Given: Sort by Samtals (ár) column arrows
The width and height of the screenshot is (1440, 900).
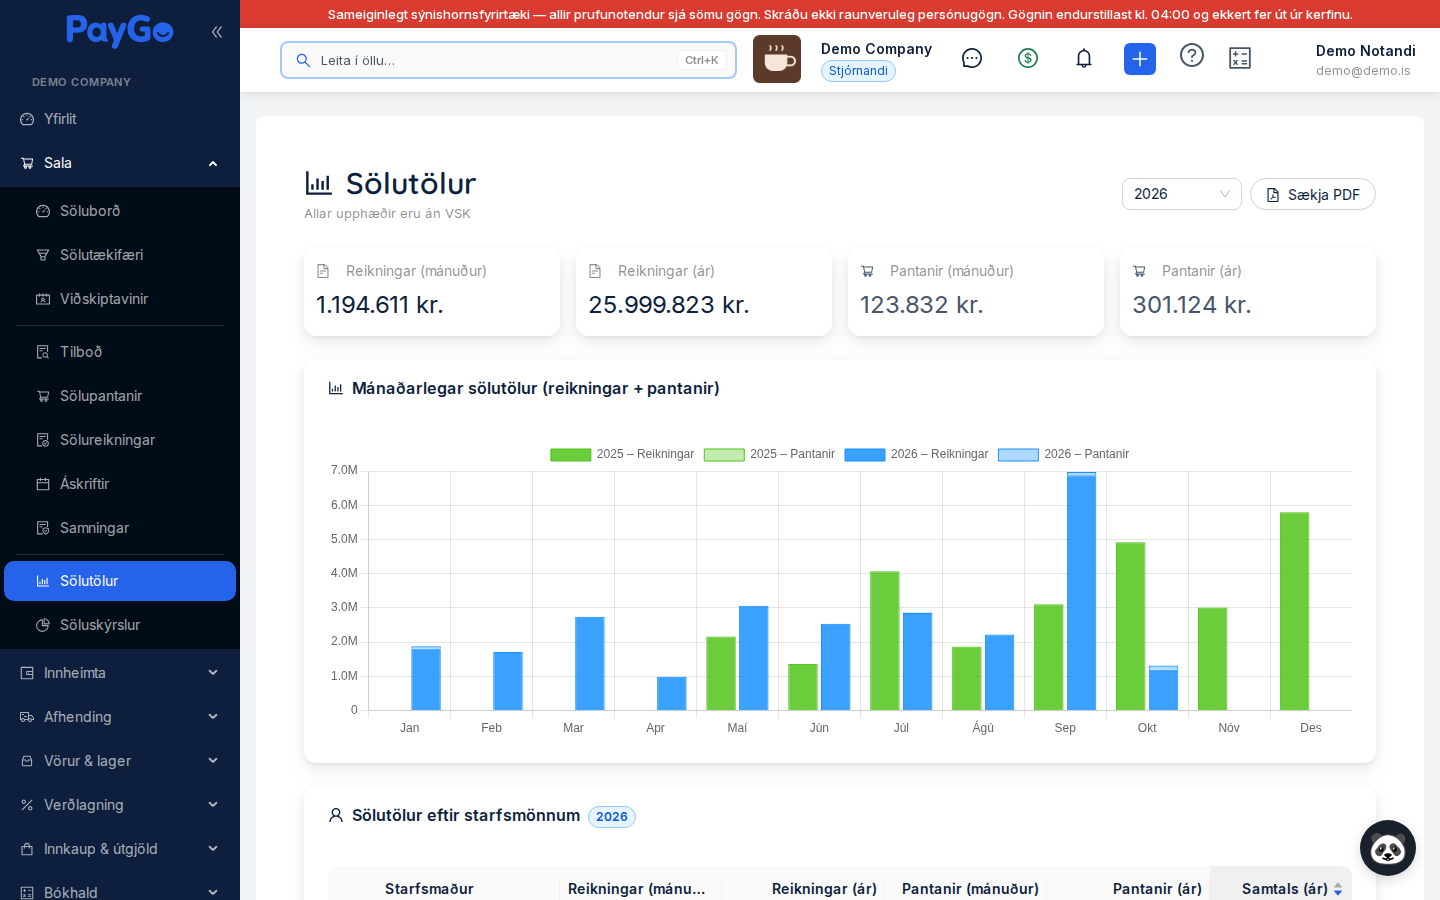Looking at the screenshot, I should tap(1338, 889).
